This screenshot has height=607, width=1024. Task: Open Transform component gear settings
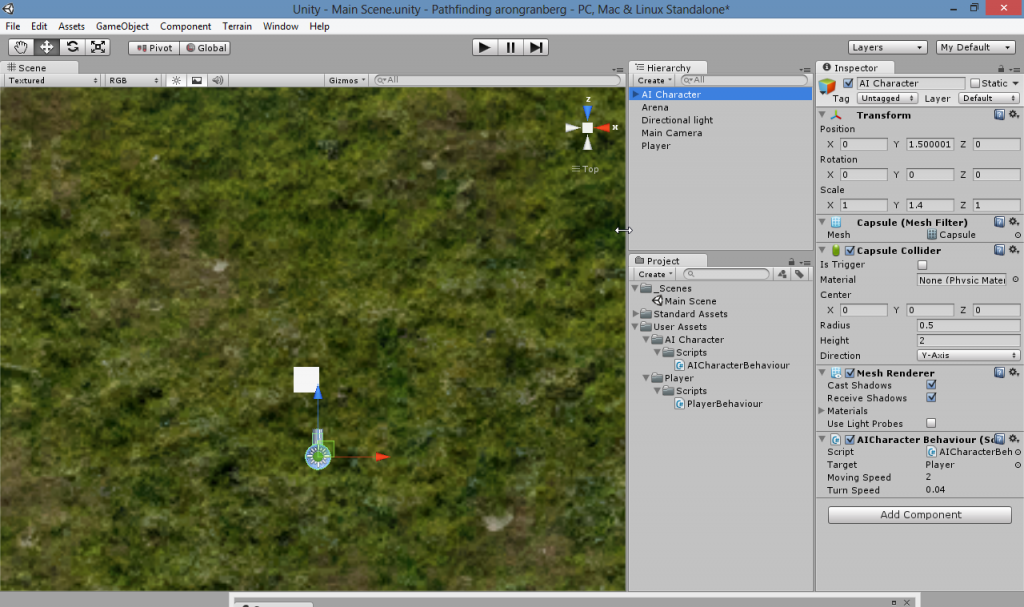coord(1013,115)
